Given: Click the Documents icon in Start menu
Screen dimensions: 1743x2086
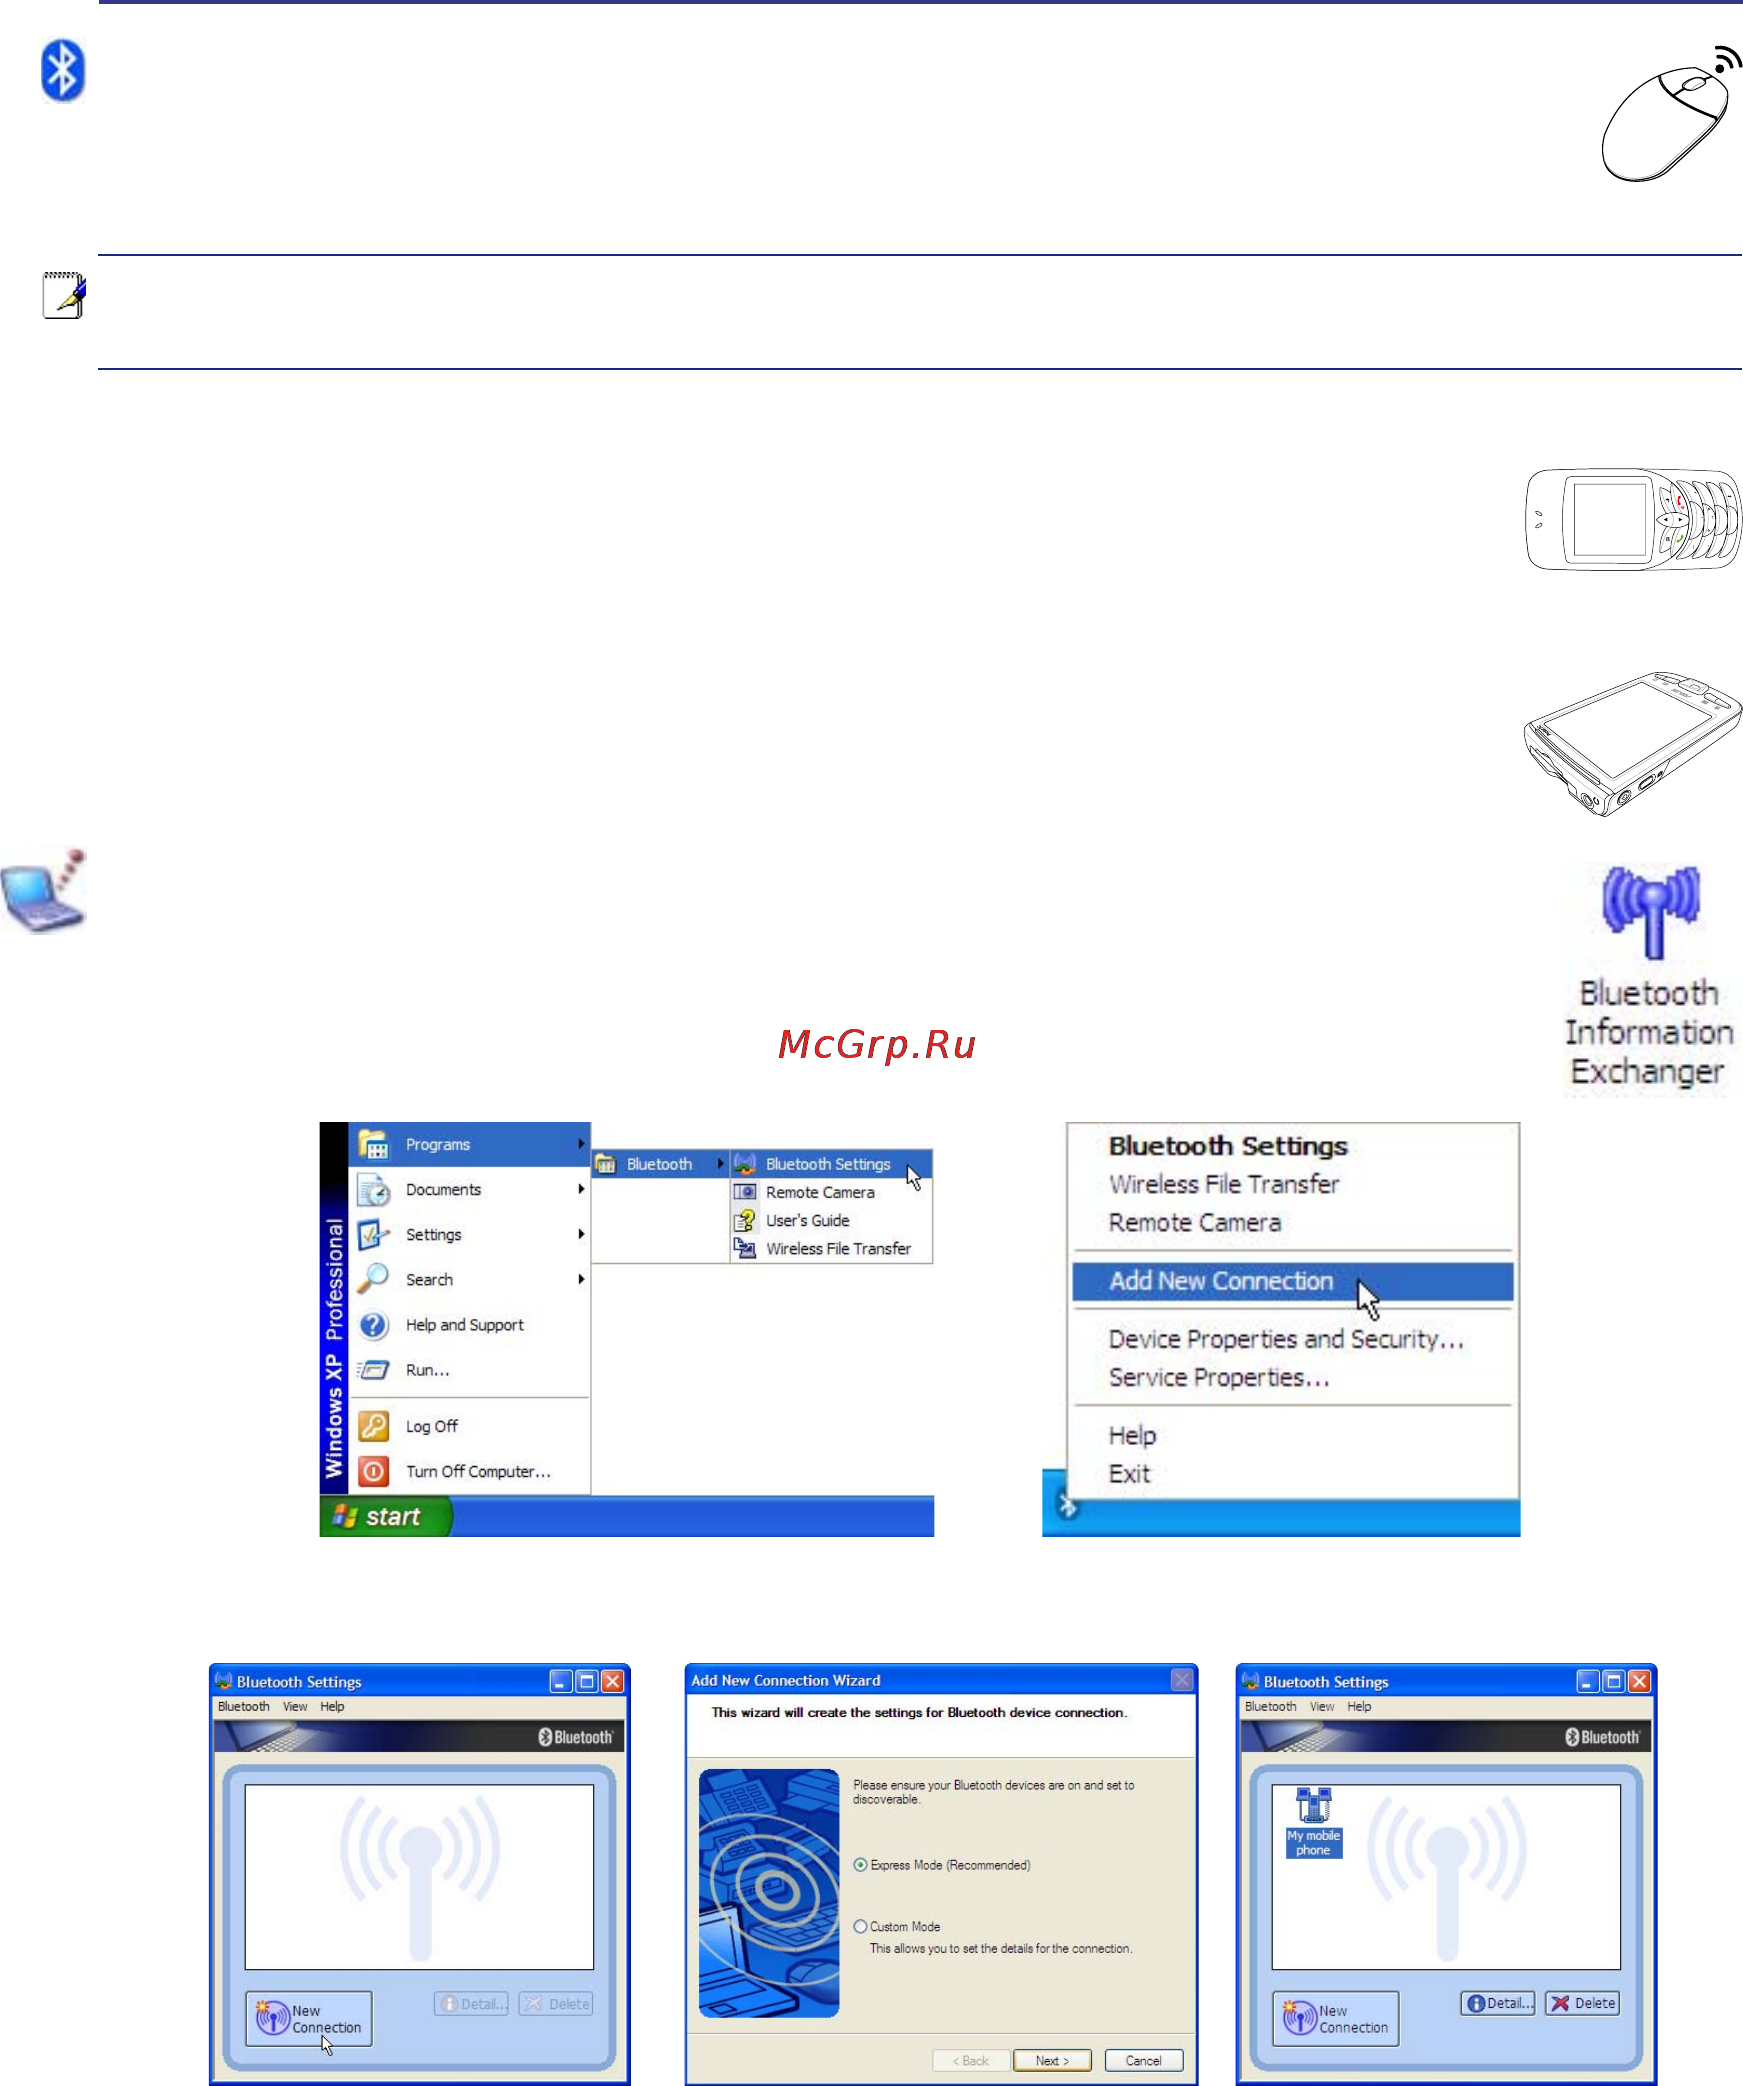Looking at the screenshot, I should click(x=373, y=1189).
